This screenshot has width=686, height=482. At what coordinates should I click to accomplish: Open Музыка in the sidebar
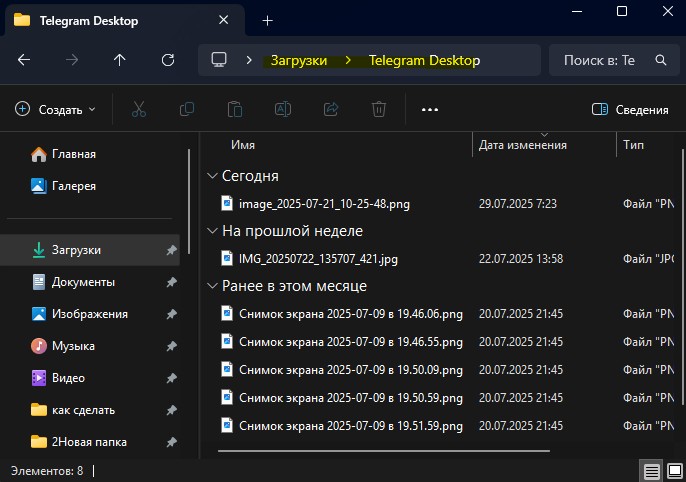pyautogui.click(x=90, y=346)
